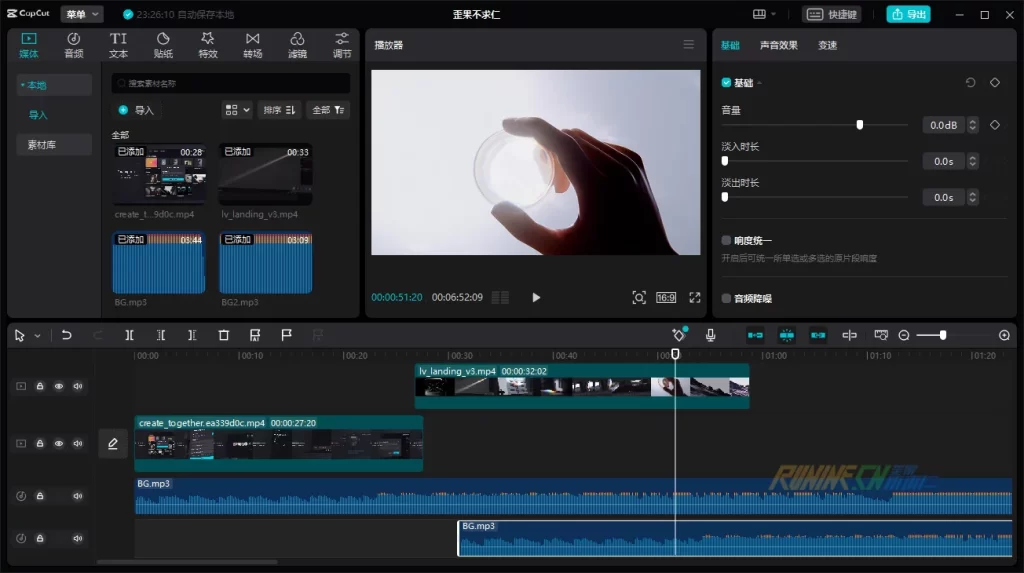Switch to the 变速 speed tab
This screenshot has height=573, width=1024.
click(x=827, y=45)
